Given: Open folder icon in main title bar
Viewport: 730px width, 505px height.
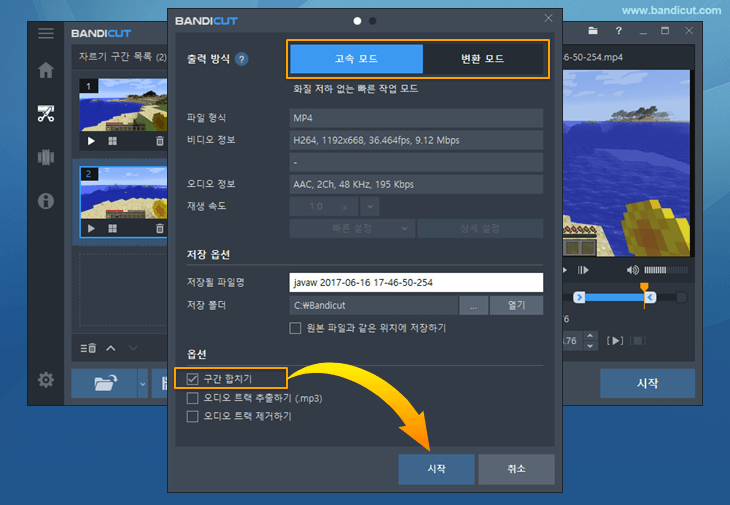Looking at the screenshot, I should 593,31.
